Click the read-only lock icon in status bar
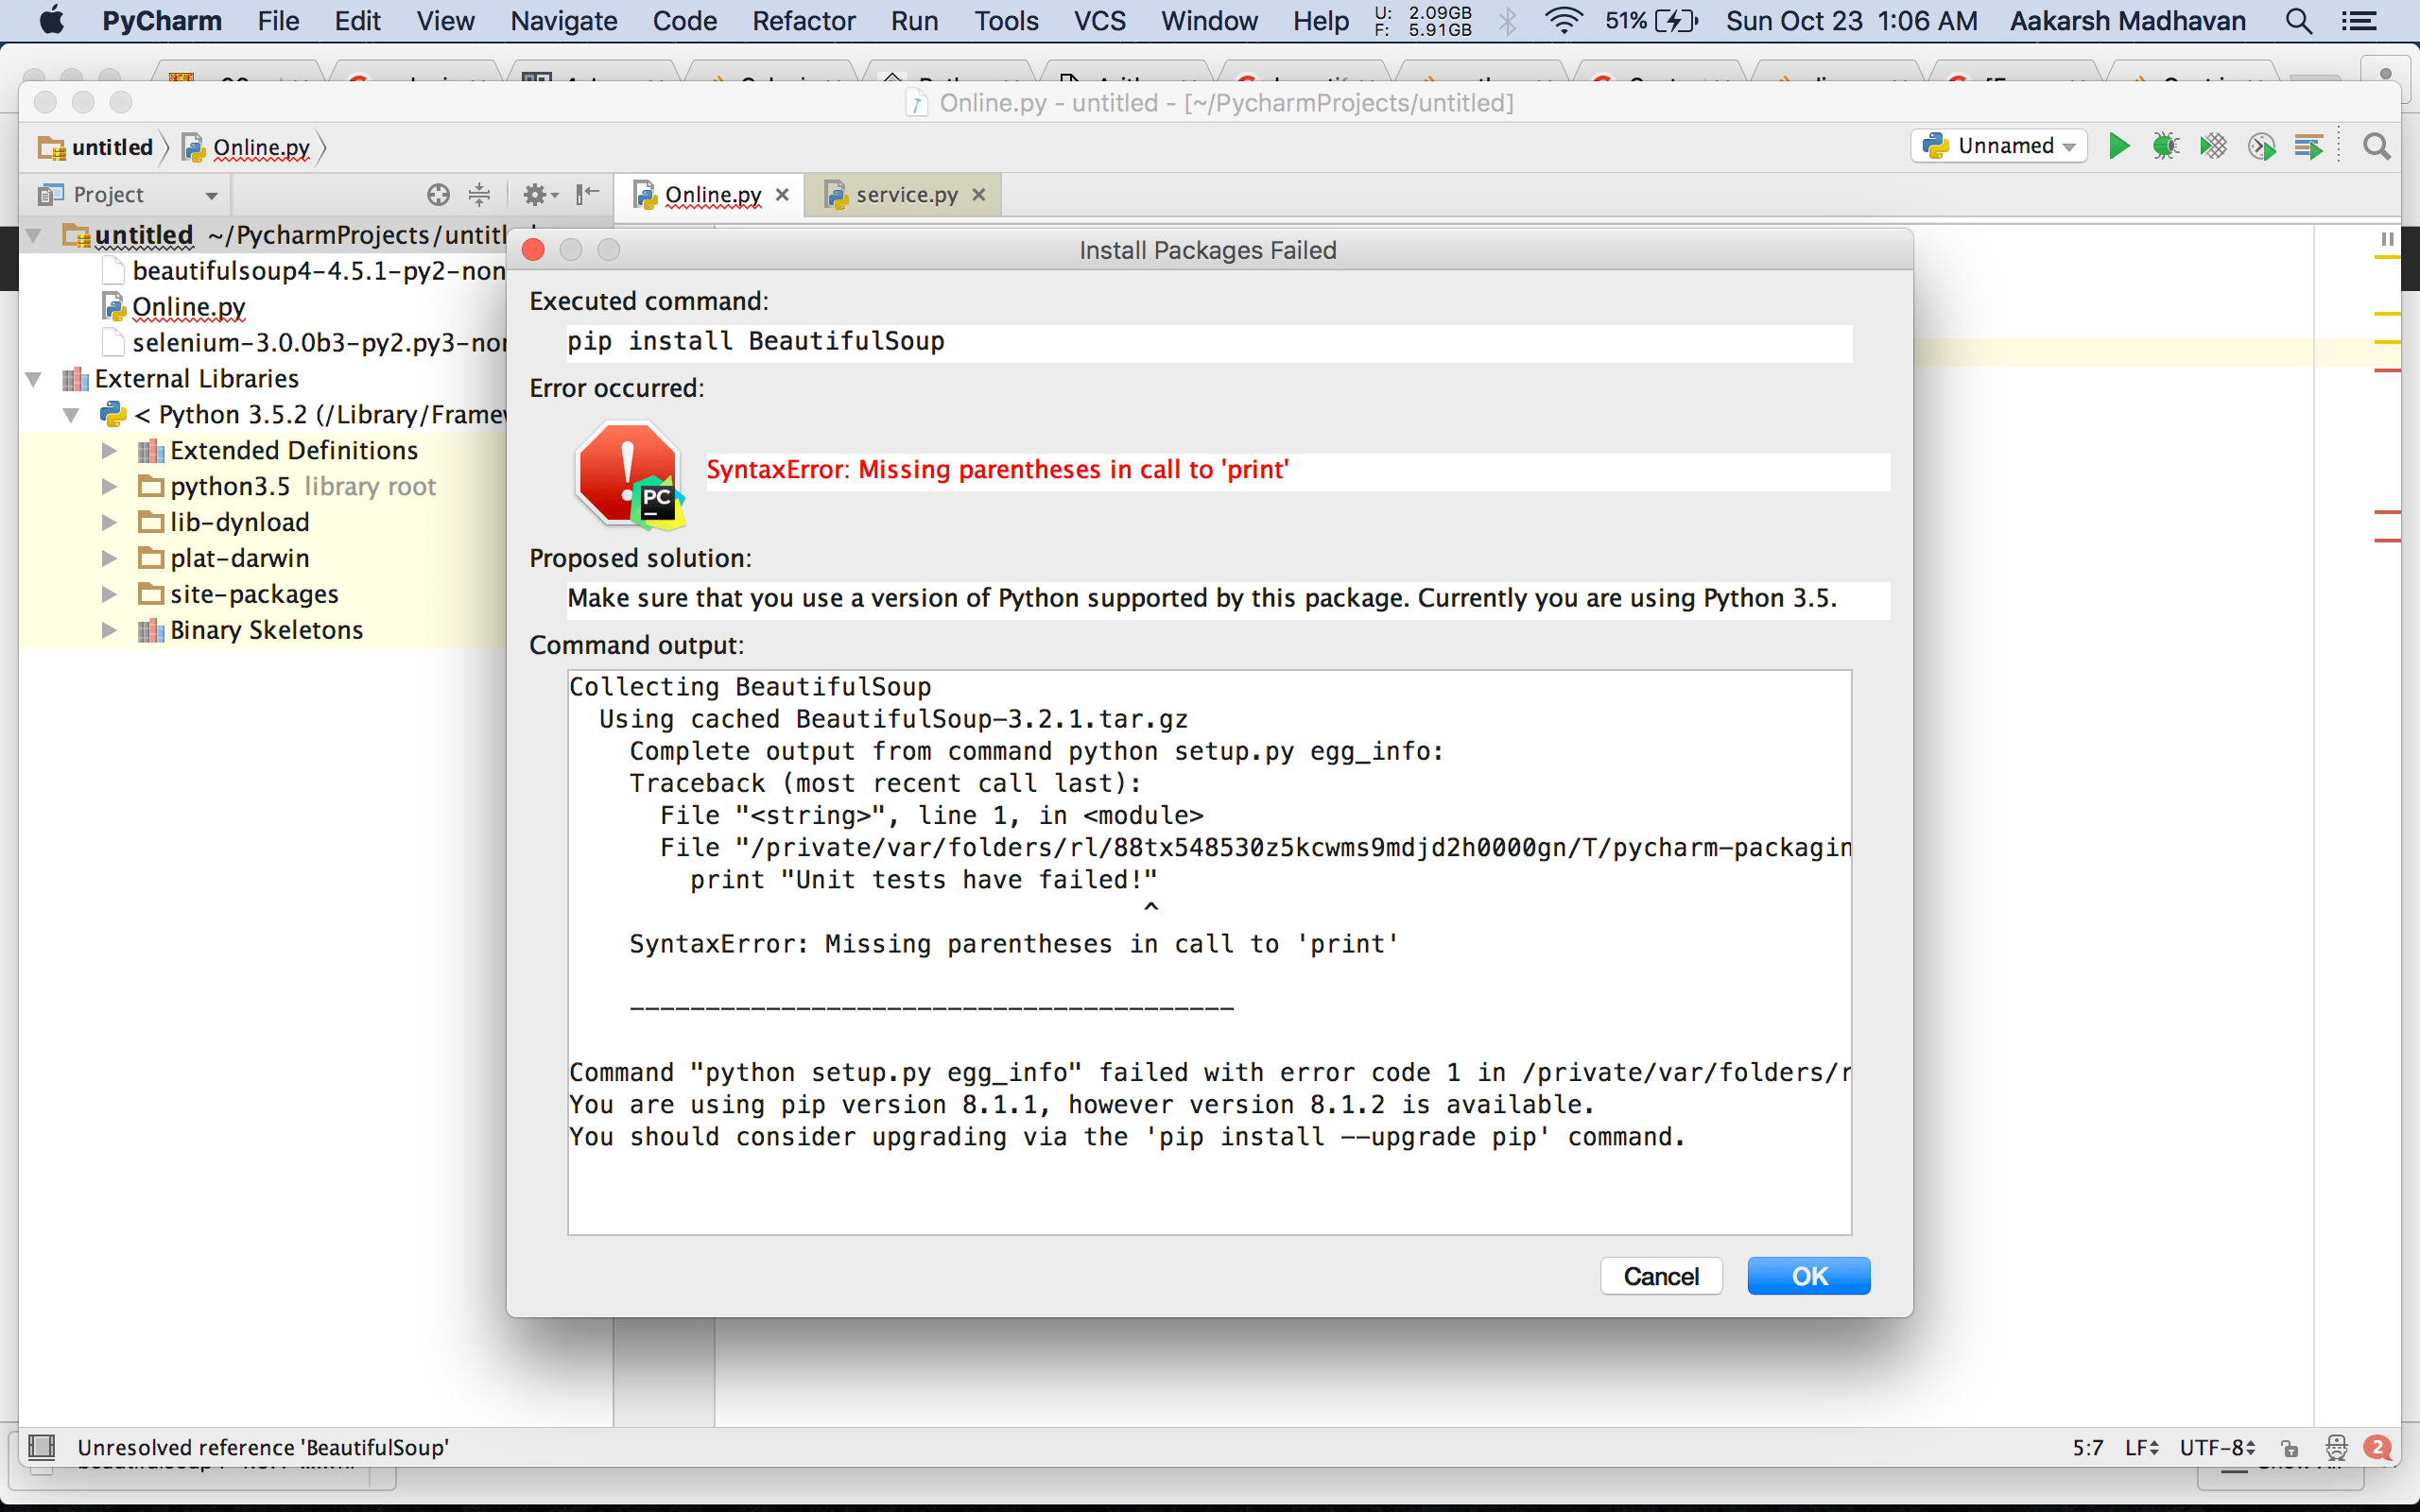The width and height of the screenshot is (2420, 1512). point(2290,1447)
